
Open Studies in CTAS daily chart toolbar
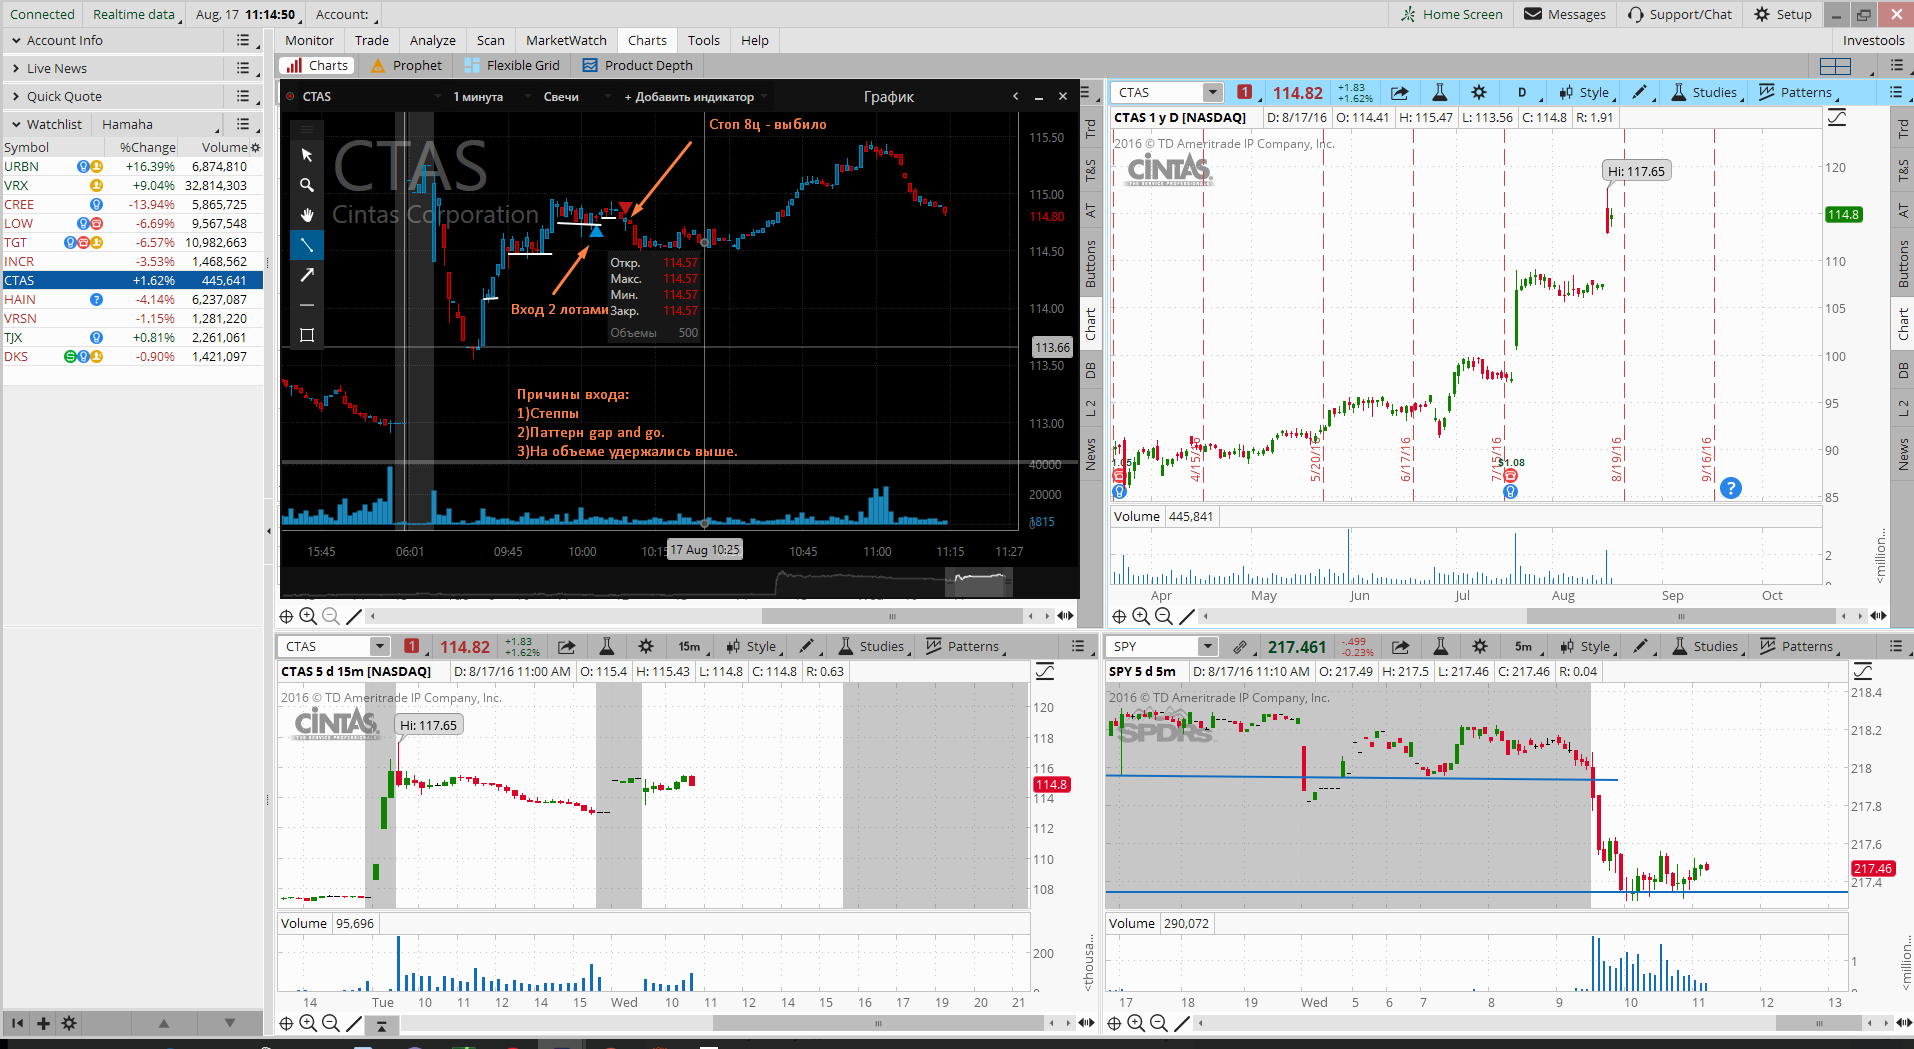click(1705, 93)
